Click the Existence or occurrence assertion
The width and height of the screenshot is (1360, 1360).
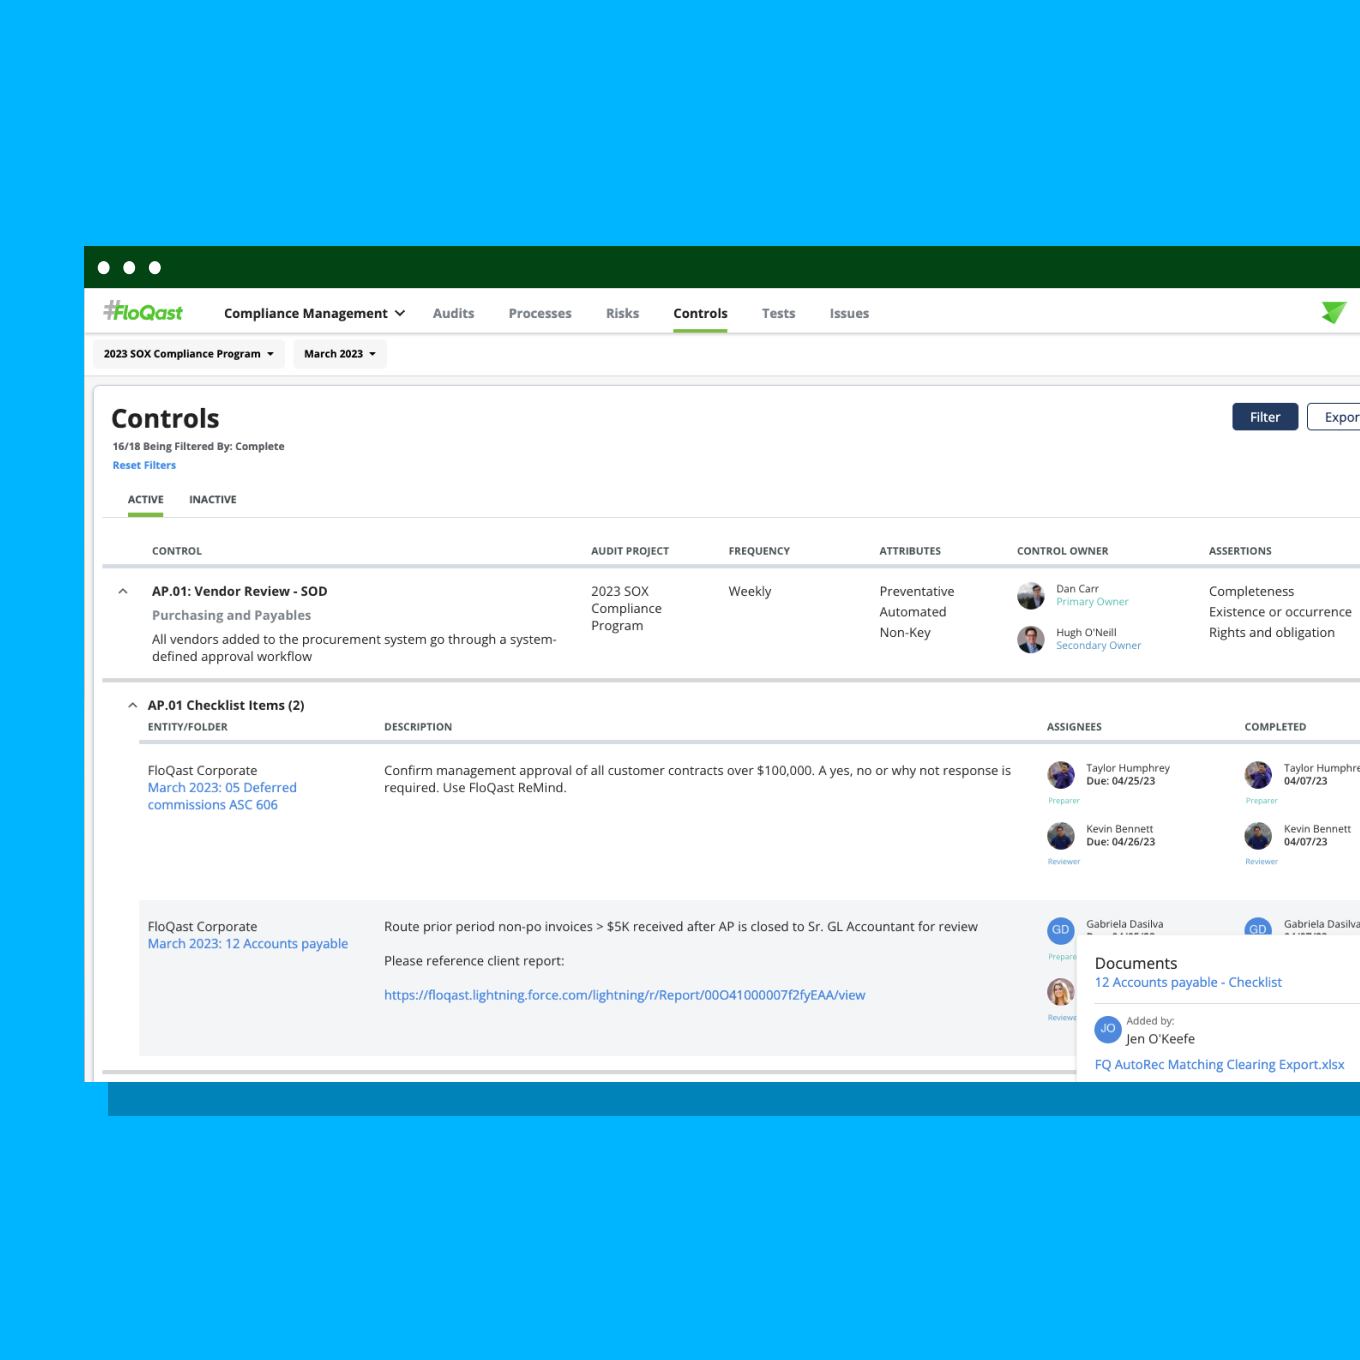(x=1280, y=612)
